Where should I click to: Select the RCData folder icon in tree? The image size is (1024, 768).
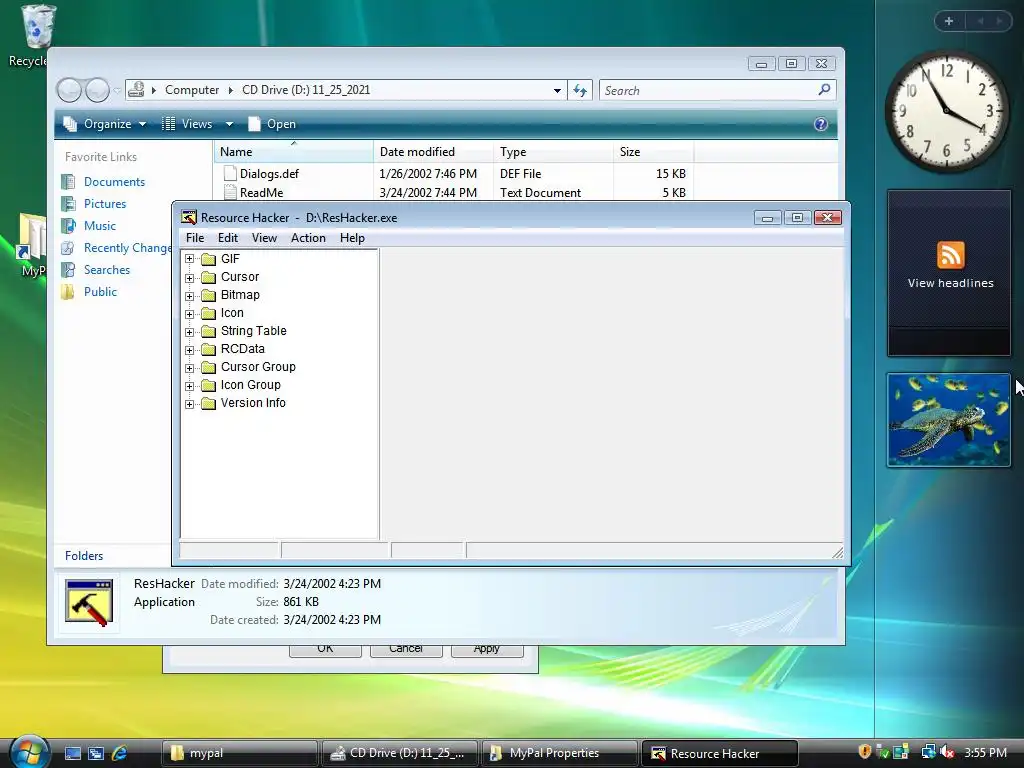(208, 349)
